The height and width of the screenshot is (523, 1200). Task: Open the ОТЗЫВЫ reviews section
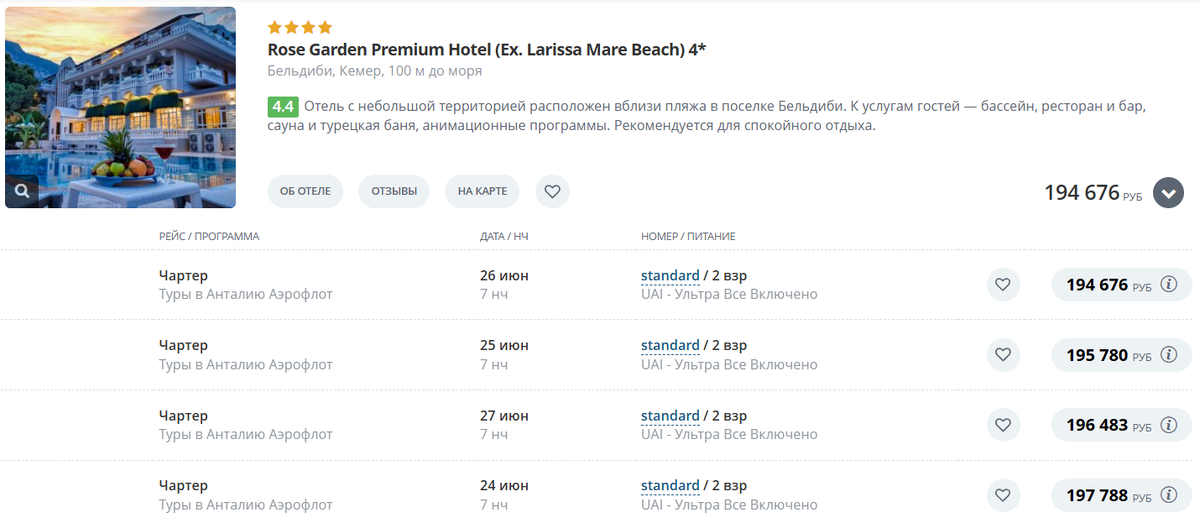[394, 191]
